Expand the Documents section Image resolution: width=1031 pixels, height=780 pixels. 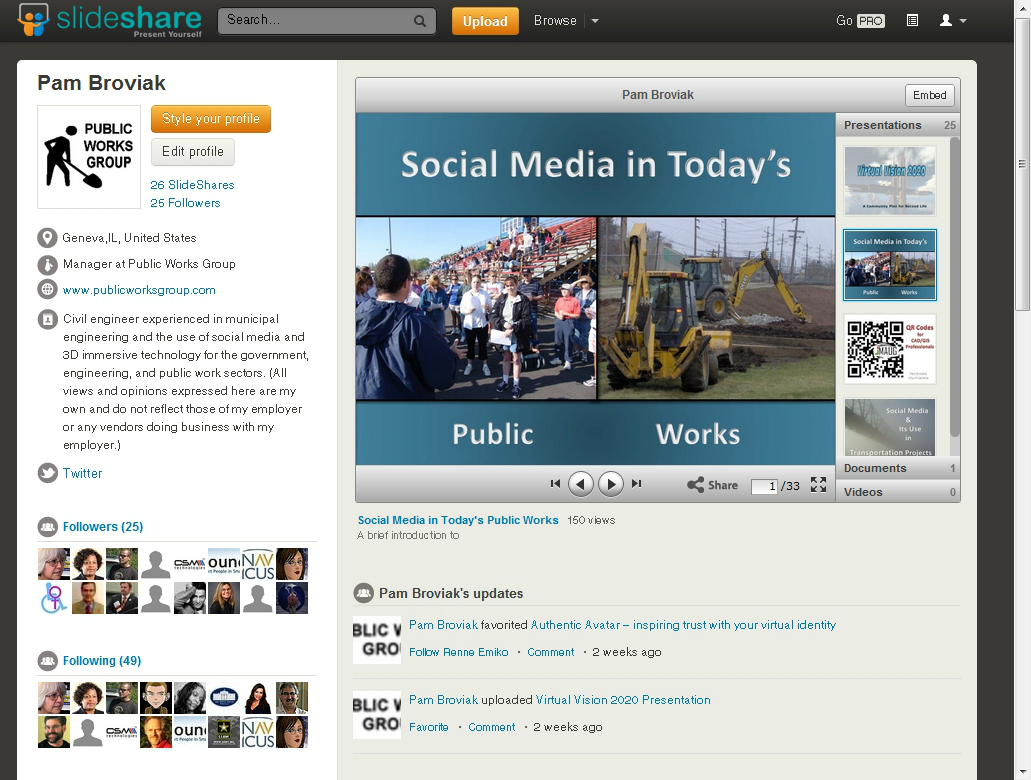(x=898, y=468)
